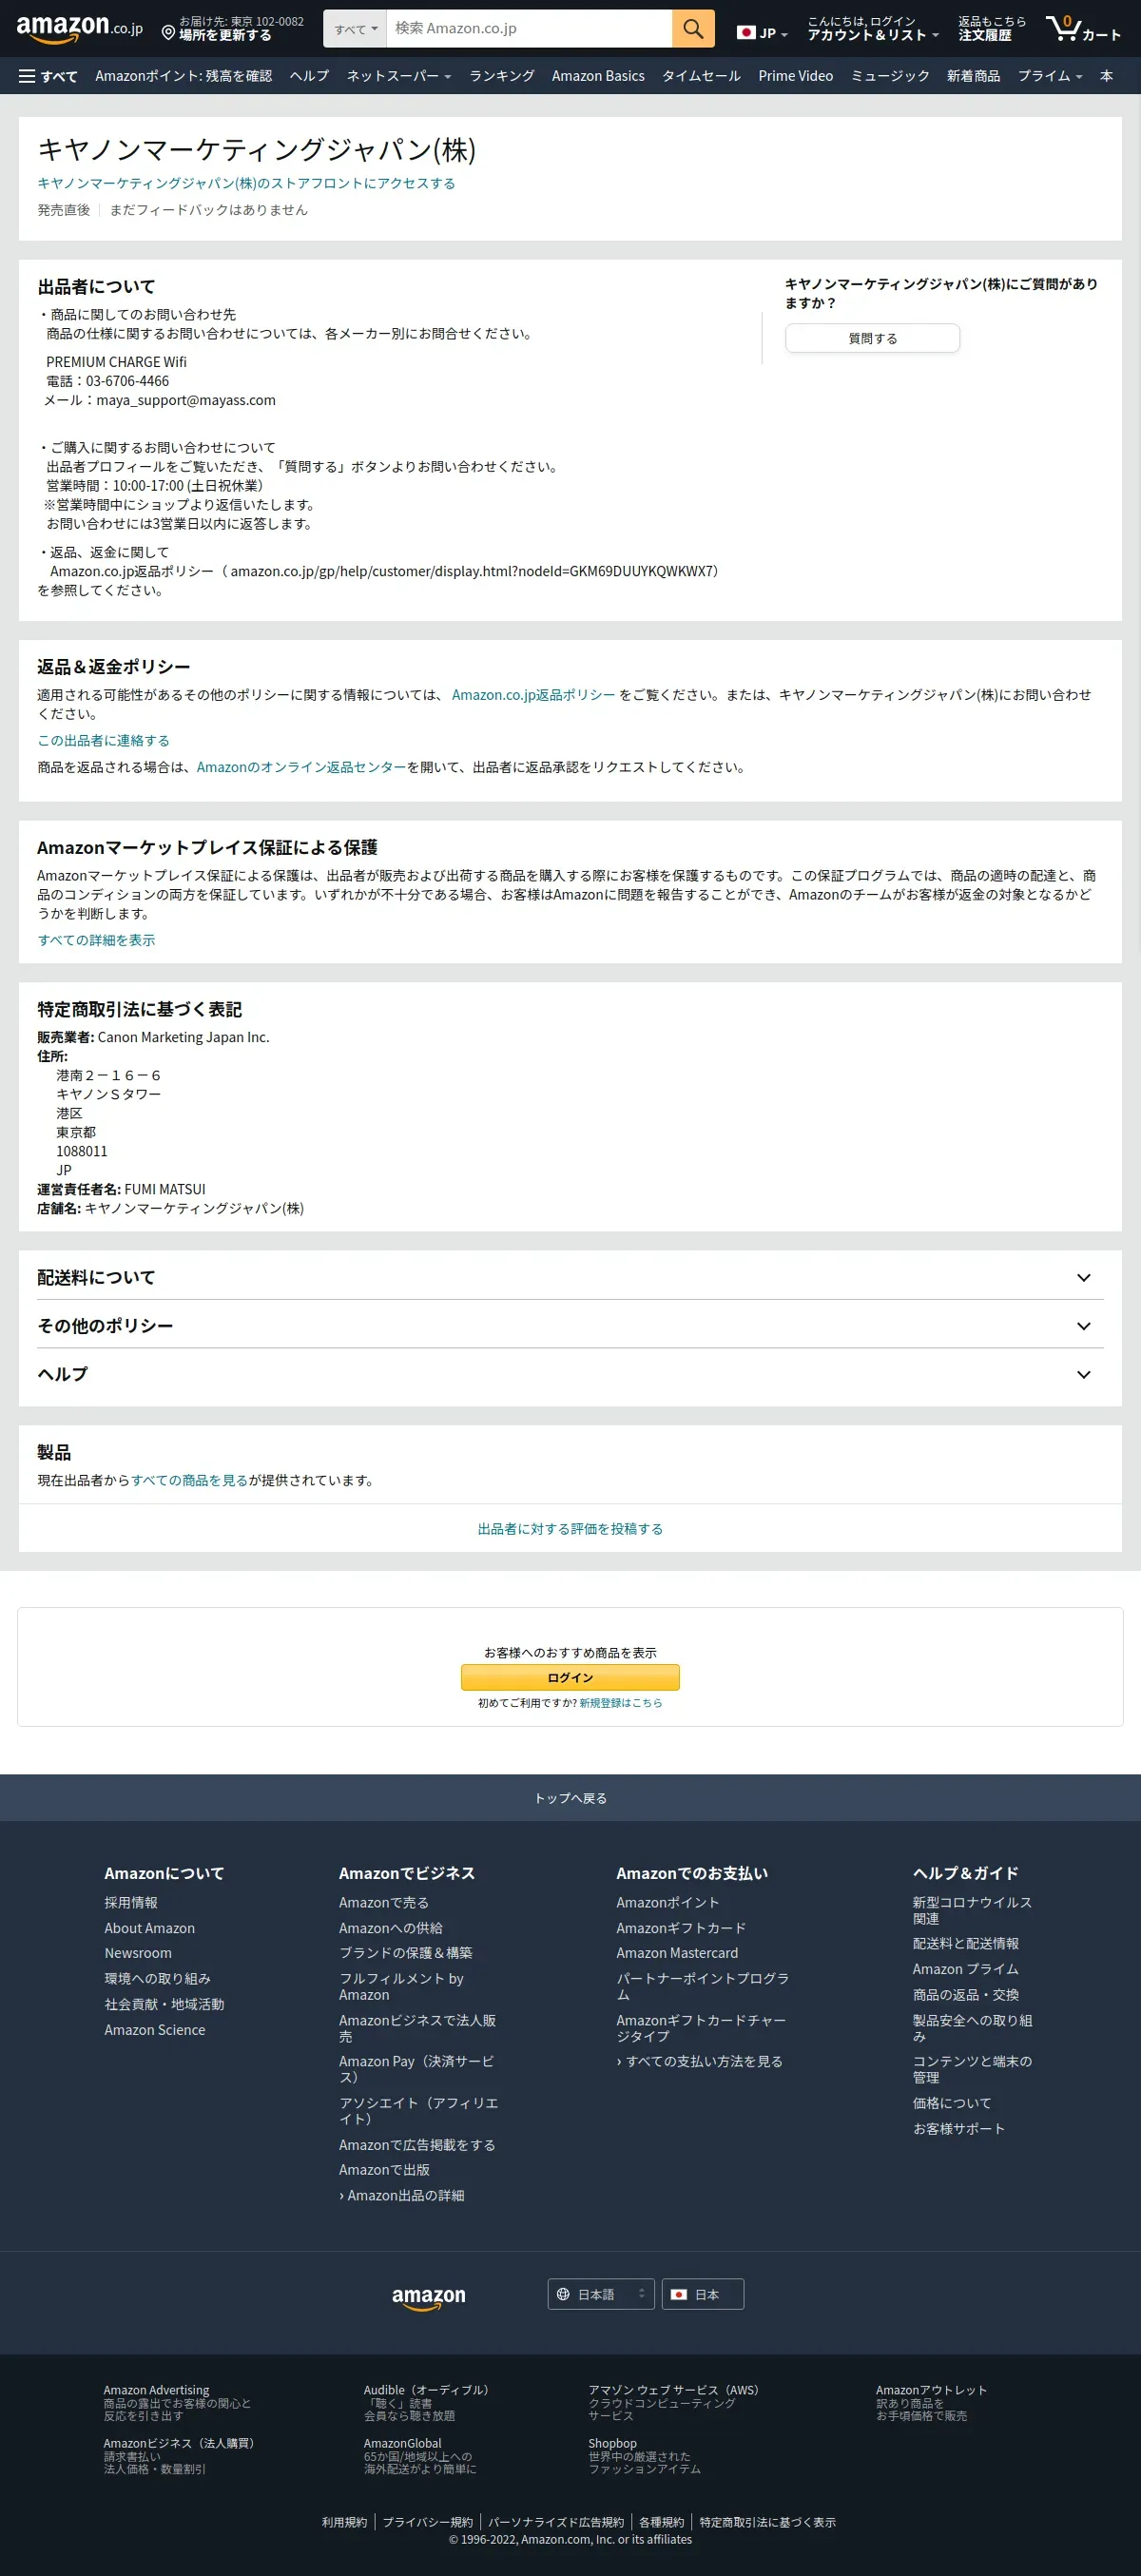Open プライバシー規約 footer link
Screen dimensions: 1141x2576
tap(427, 2522)
